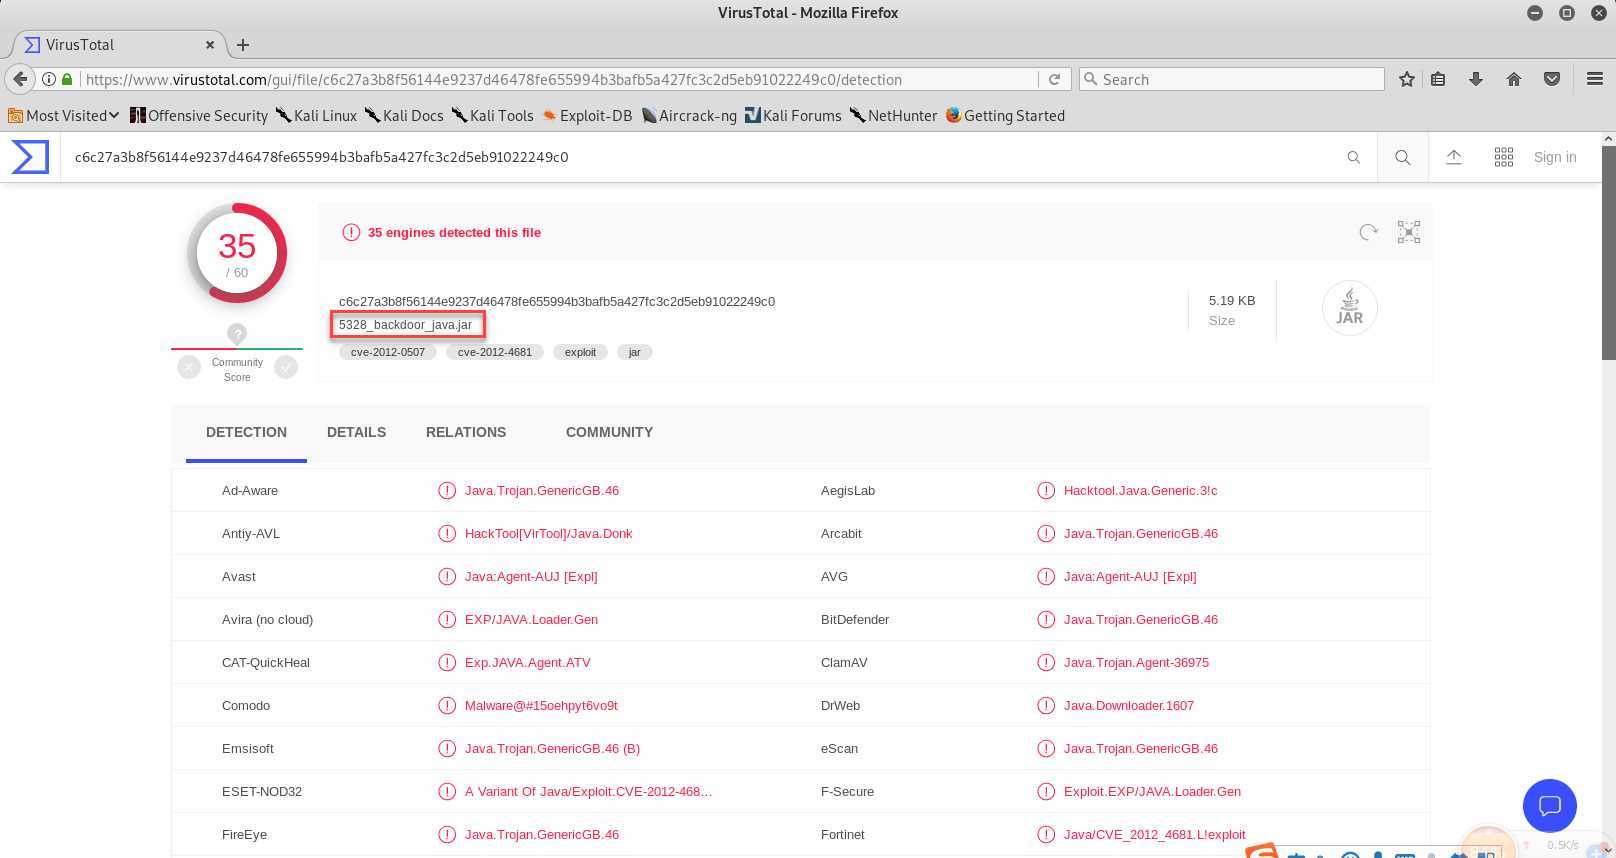Click the 35 / 60 detection score gauge
The height and width of the screenshot is (858, 1616).
[237, 253]
